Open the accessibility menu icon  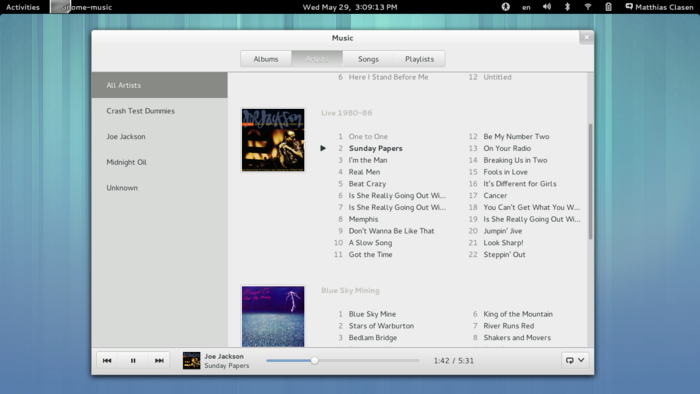click(x=505, y=7)
